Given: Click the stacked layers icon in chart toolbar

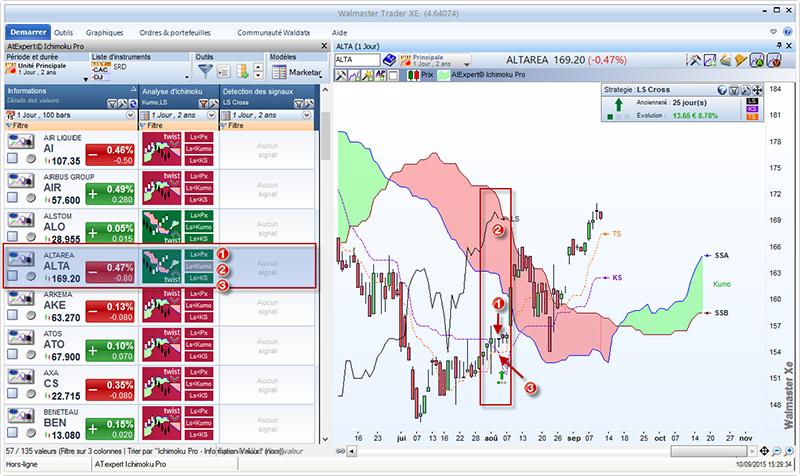Looking at the screenshot, I should [725, 60].
